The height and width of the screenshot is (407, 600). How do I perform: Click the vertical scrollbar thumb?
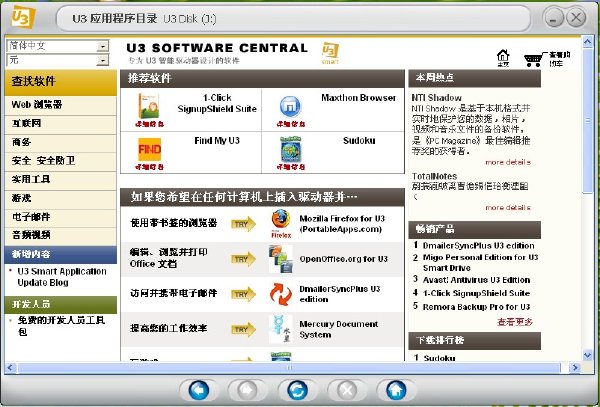pyautogui.click(x=587, y=120)
